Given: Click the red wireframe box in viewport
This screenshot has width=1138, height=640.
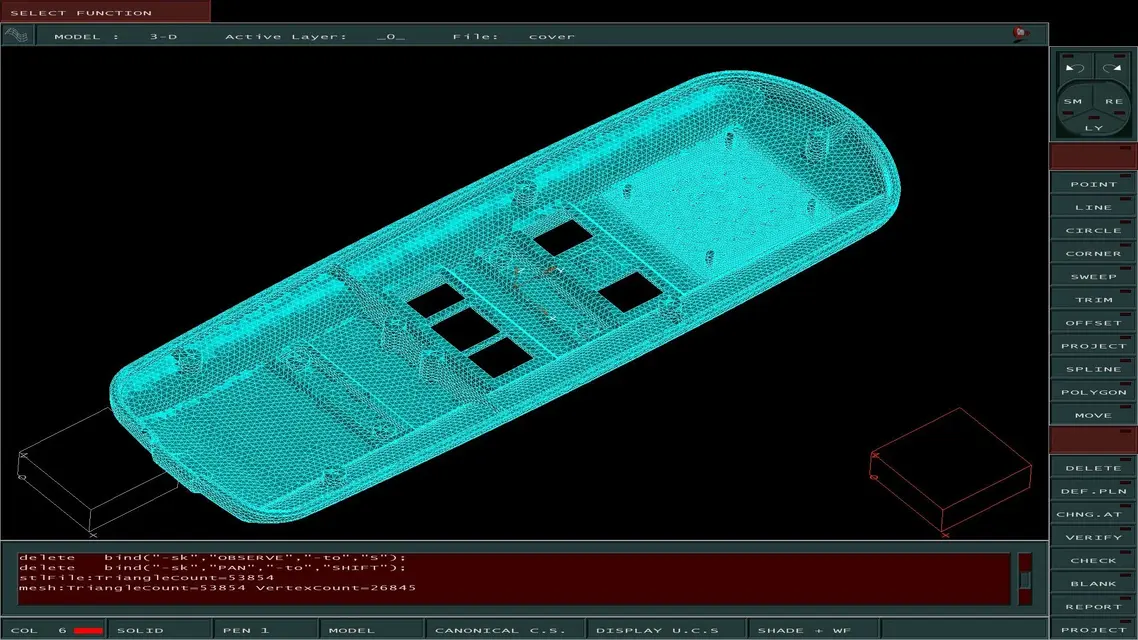Looking at the screenshot, I should pyautogui.click(x=951, y=472).
